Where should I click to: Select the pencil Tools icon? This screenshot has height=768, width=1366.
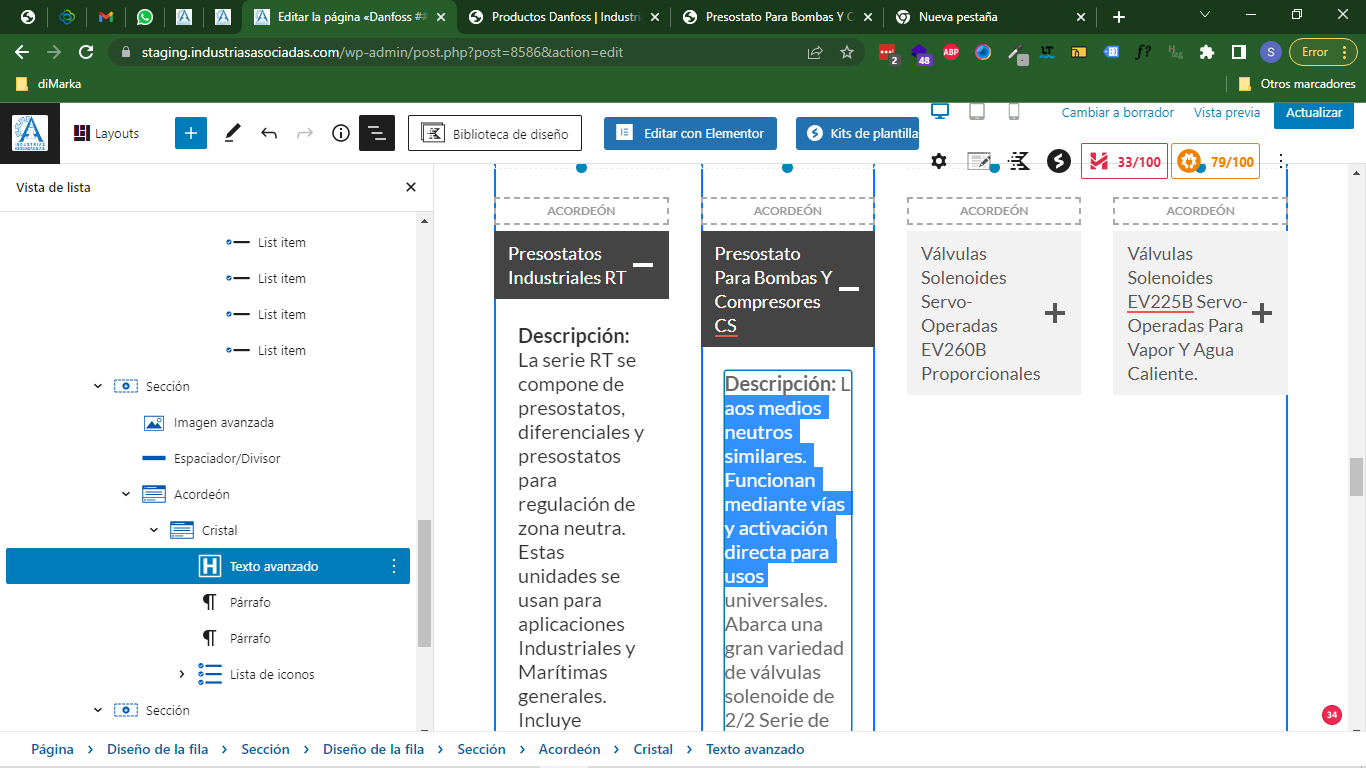point(232,133)
